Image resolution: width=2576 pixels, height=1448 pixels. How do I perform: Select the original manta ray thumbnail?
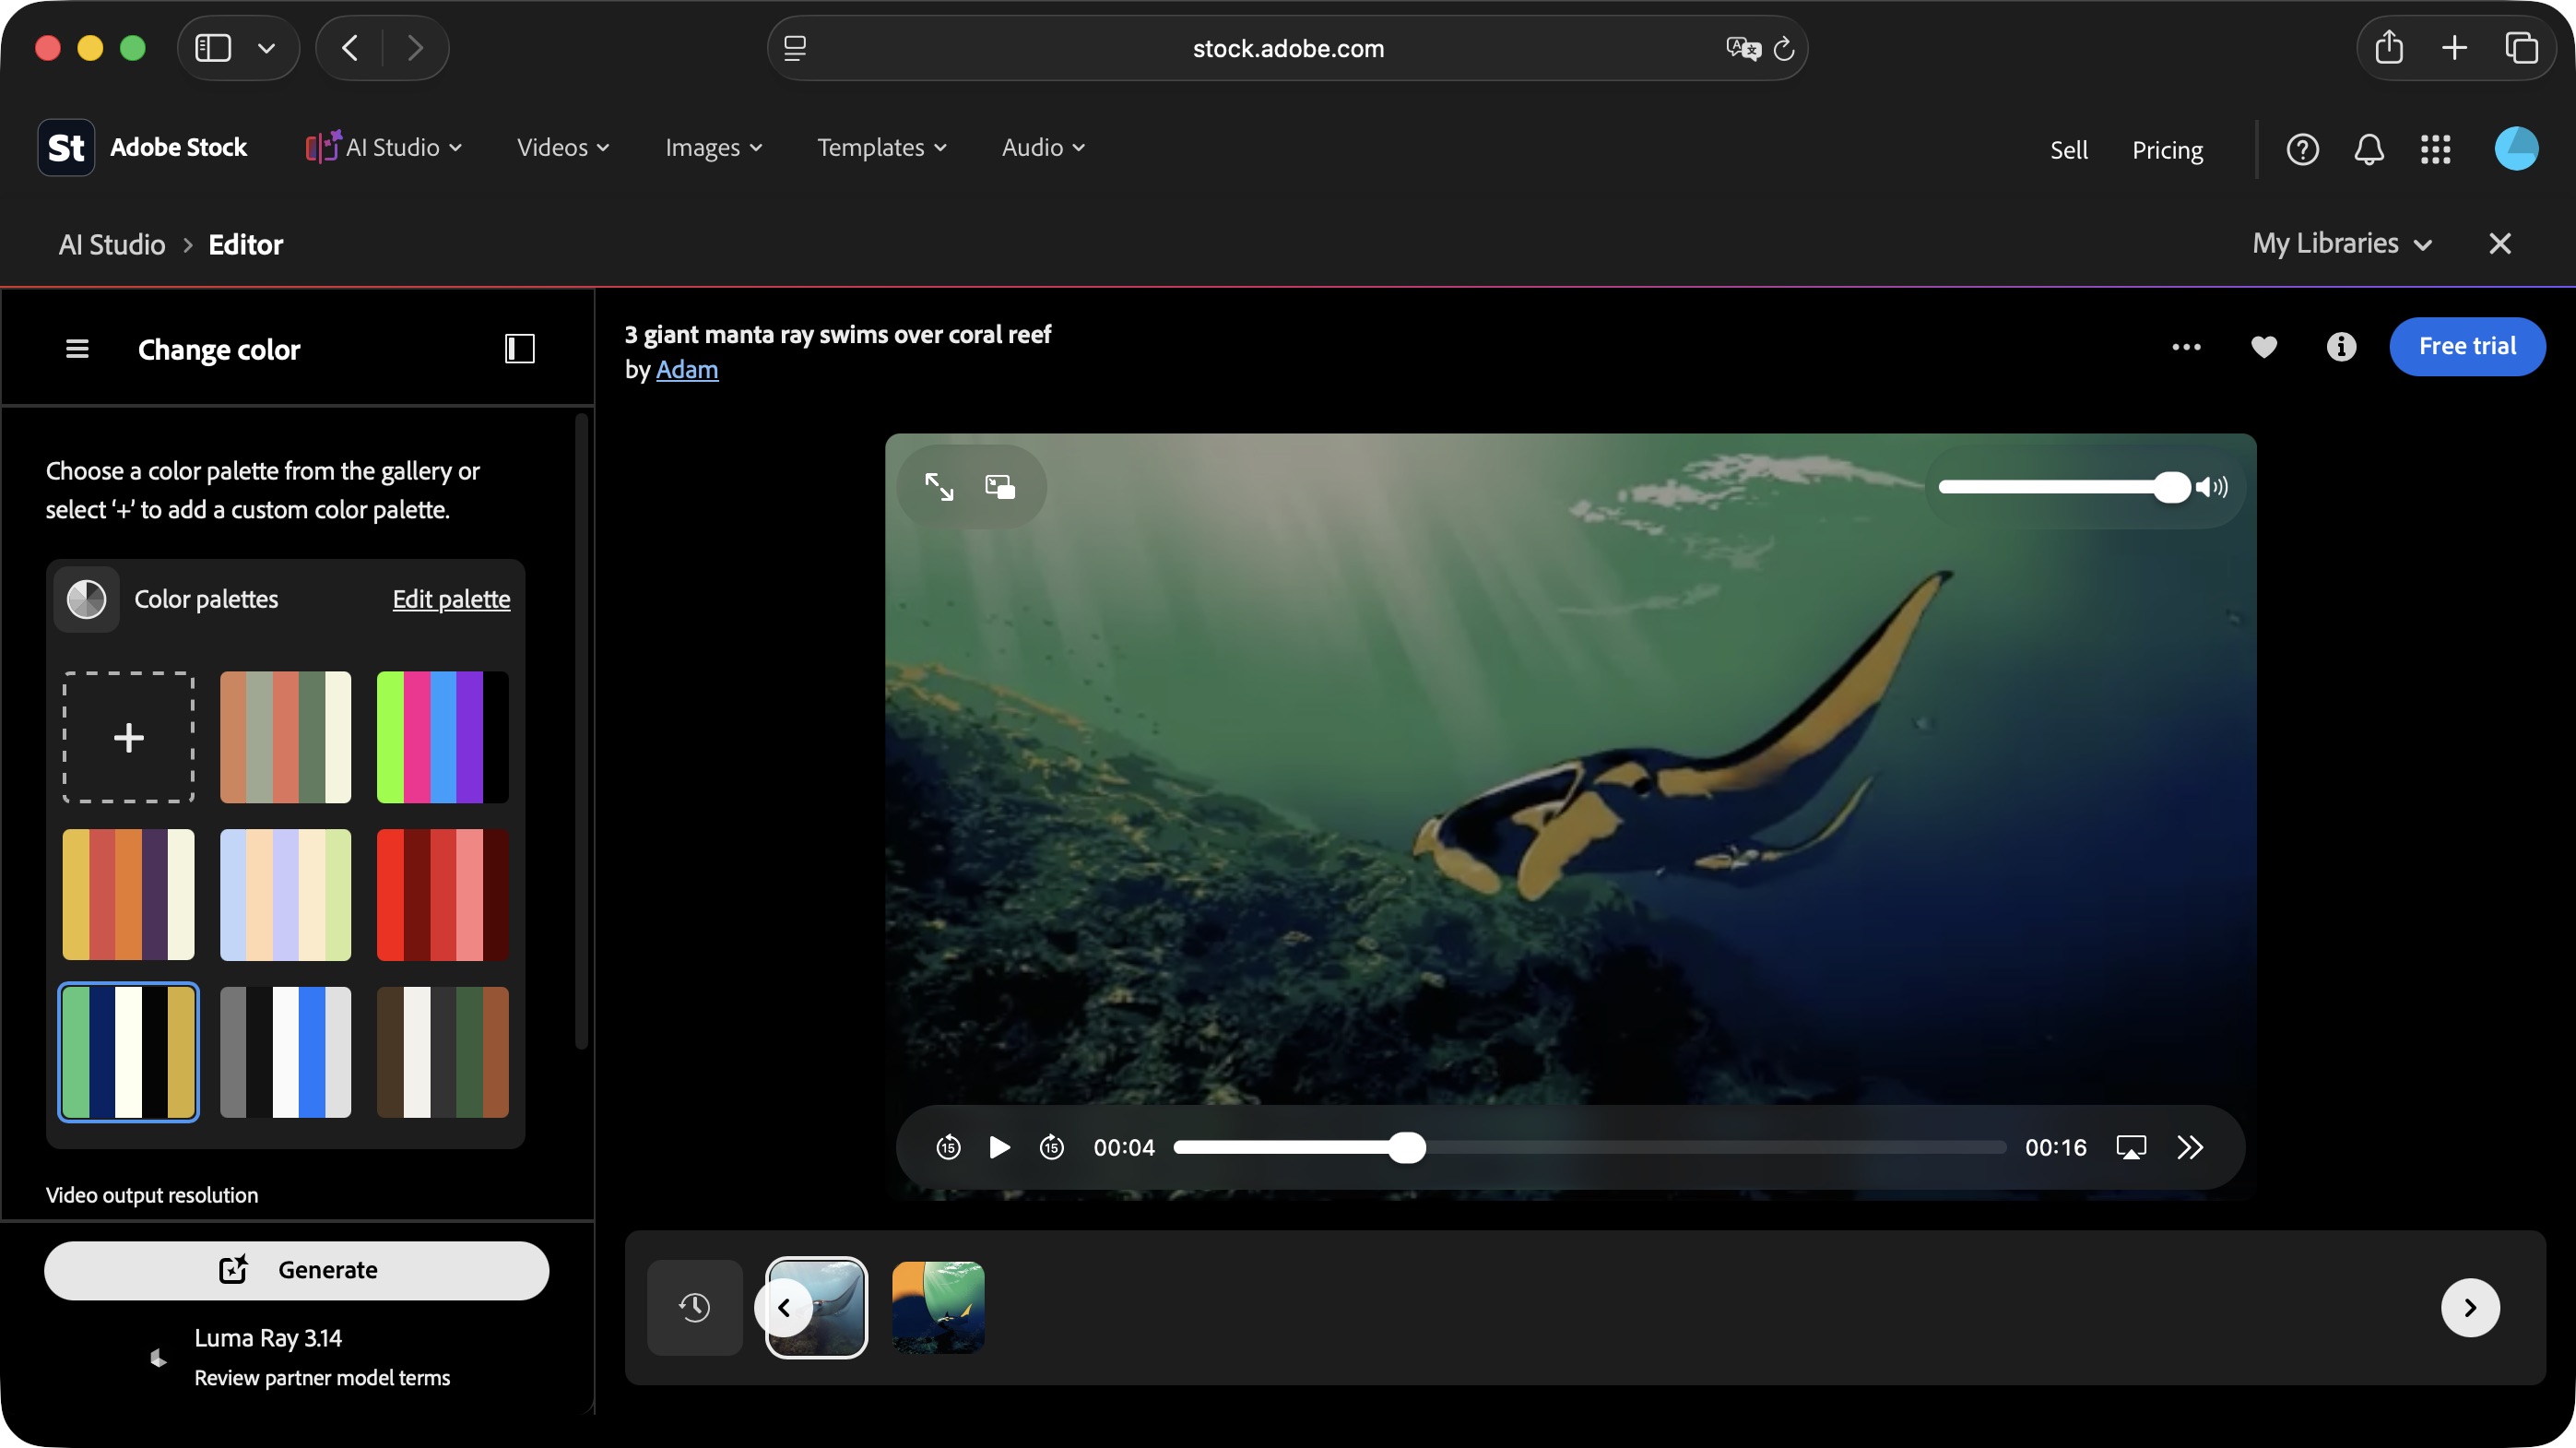point(817,1307)
